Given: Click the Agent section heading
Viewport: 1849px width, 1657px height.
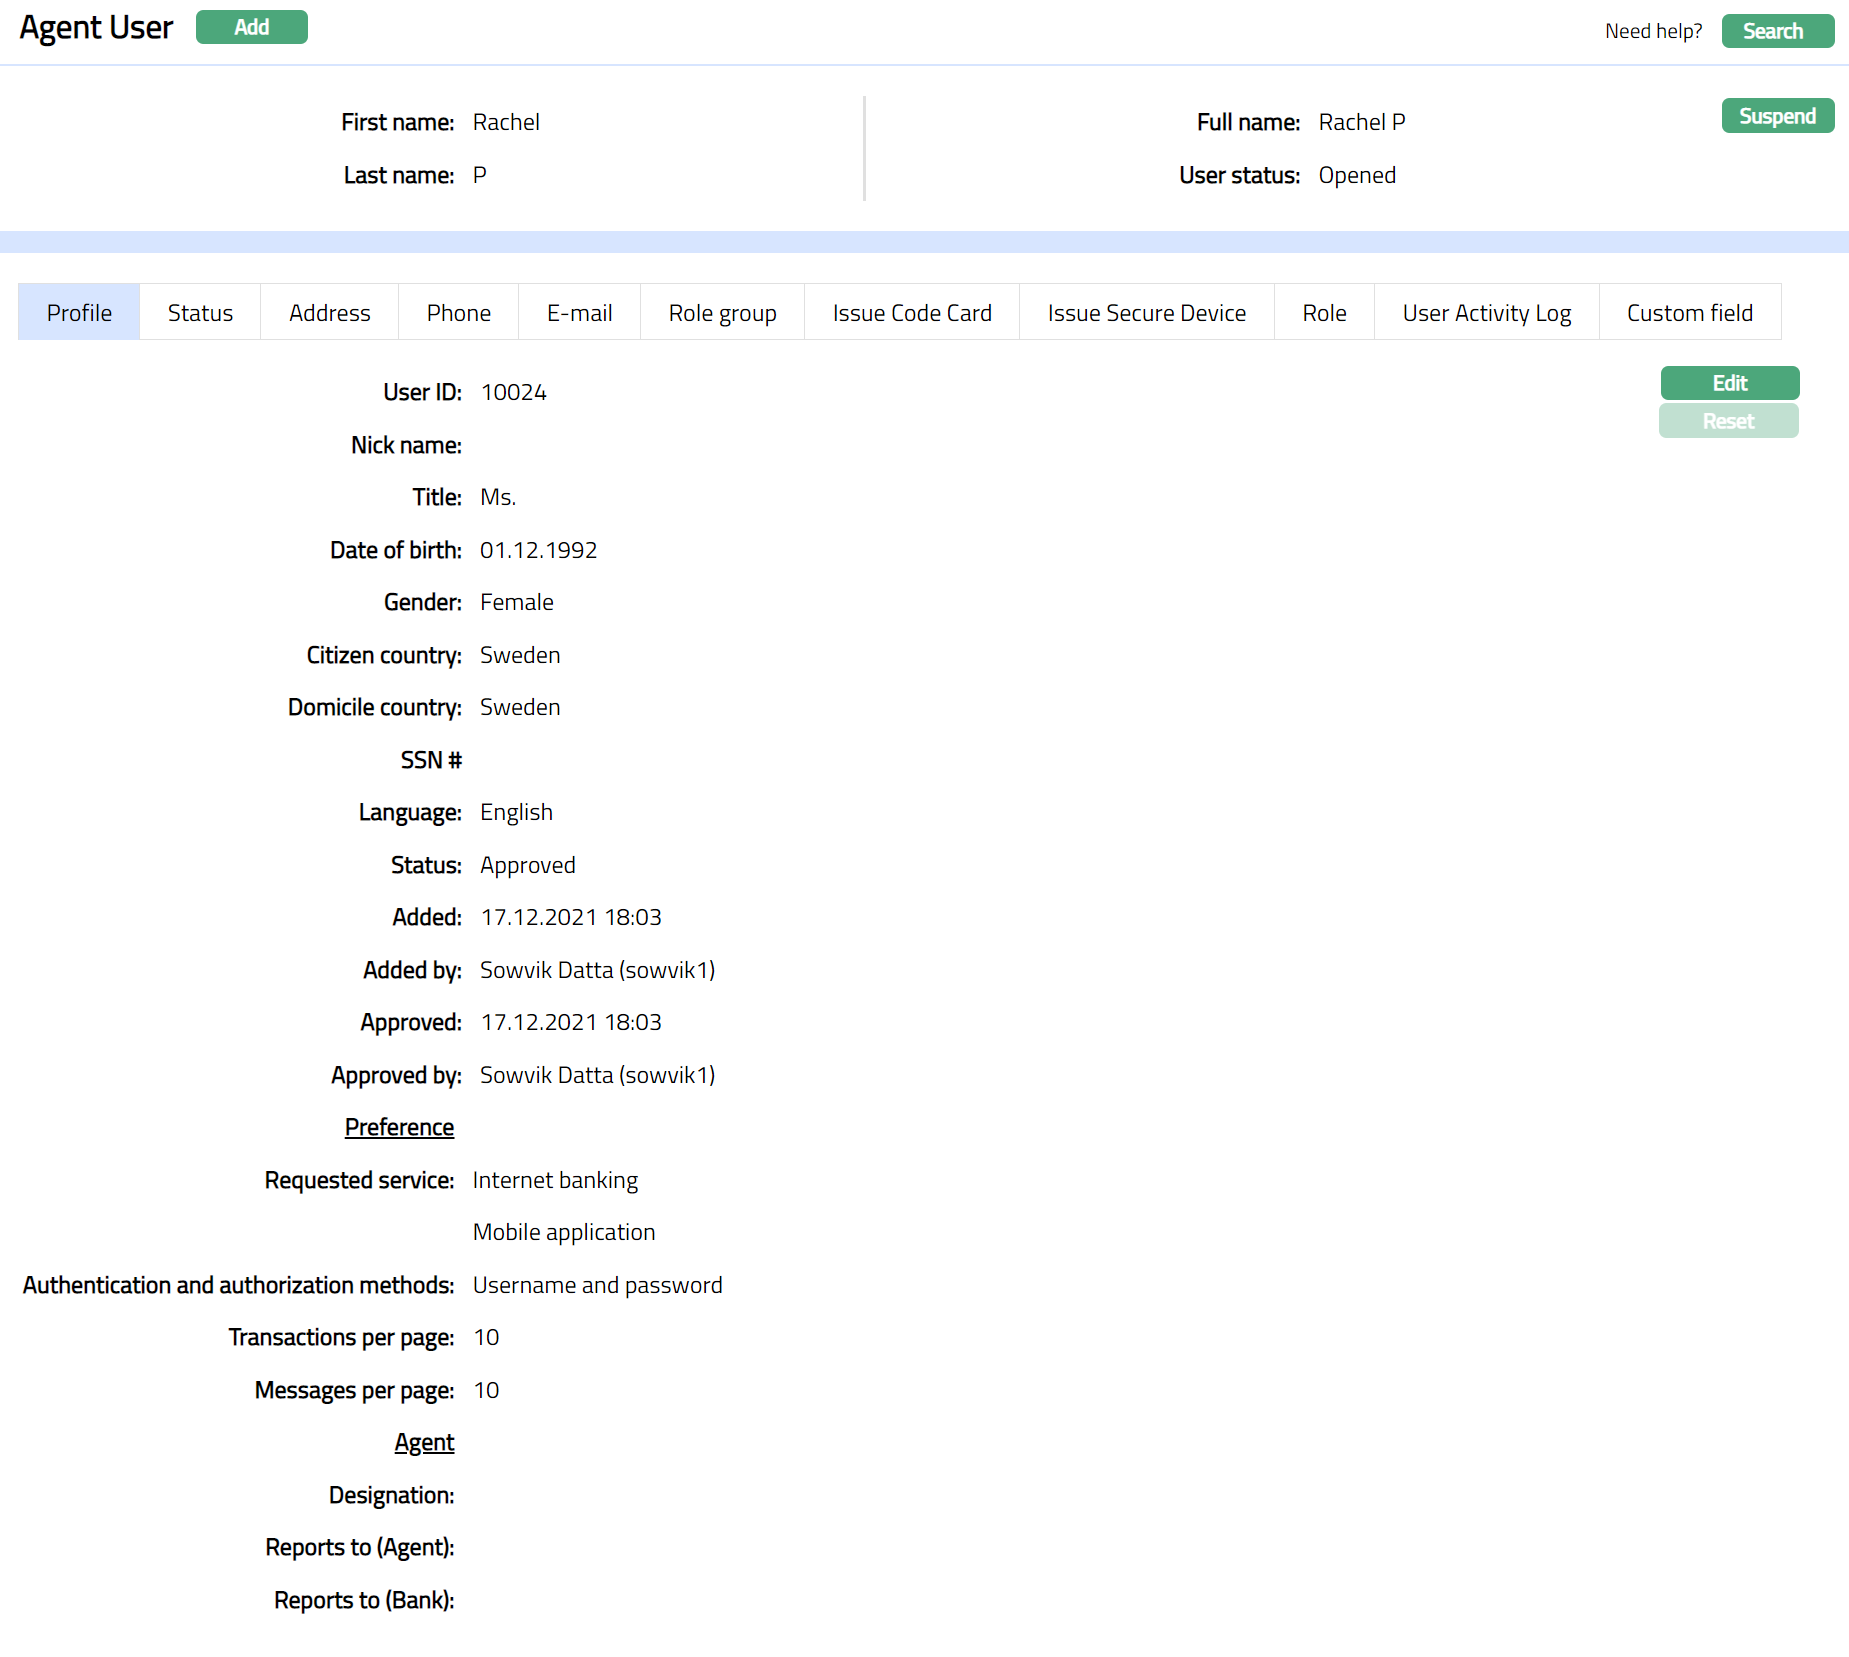Looking at the screenshot, I should 424,1442.
